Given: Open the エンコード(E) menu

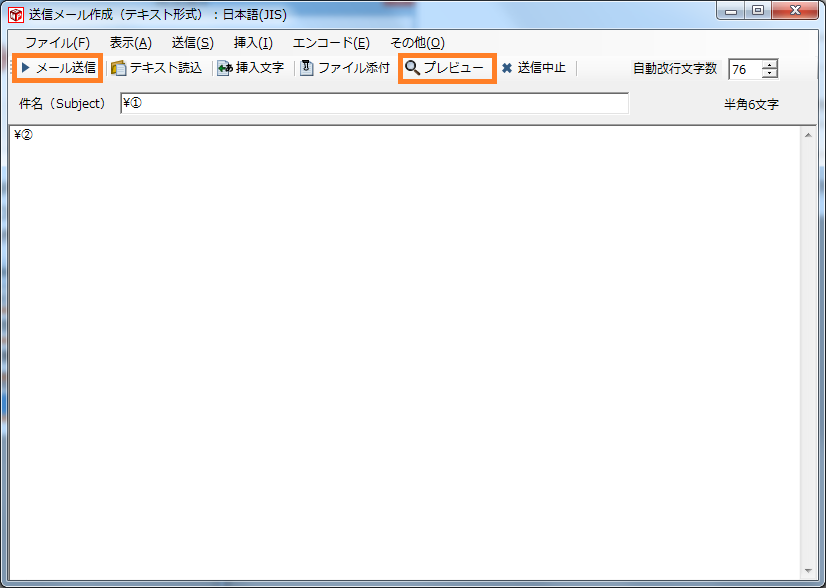Looking at the screenshot, I should pos(331,43).
